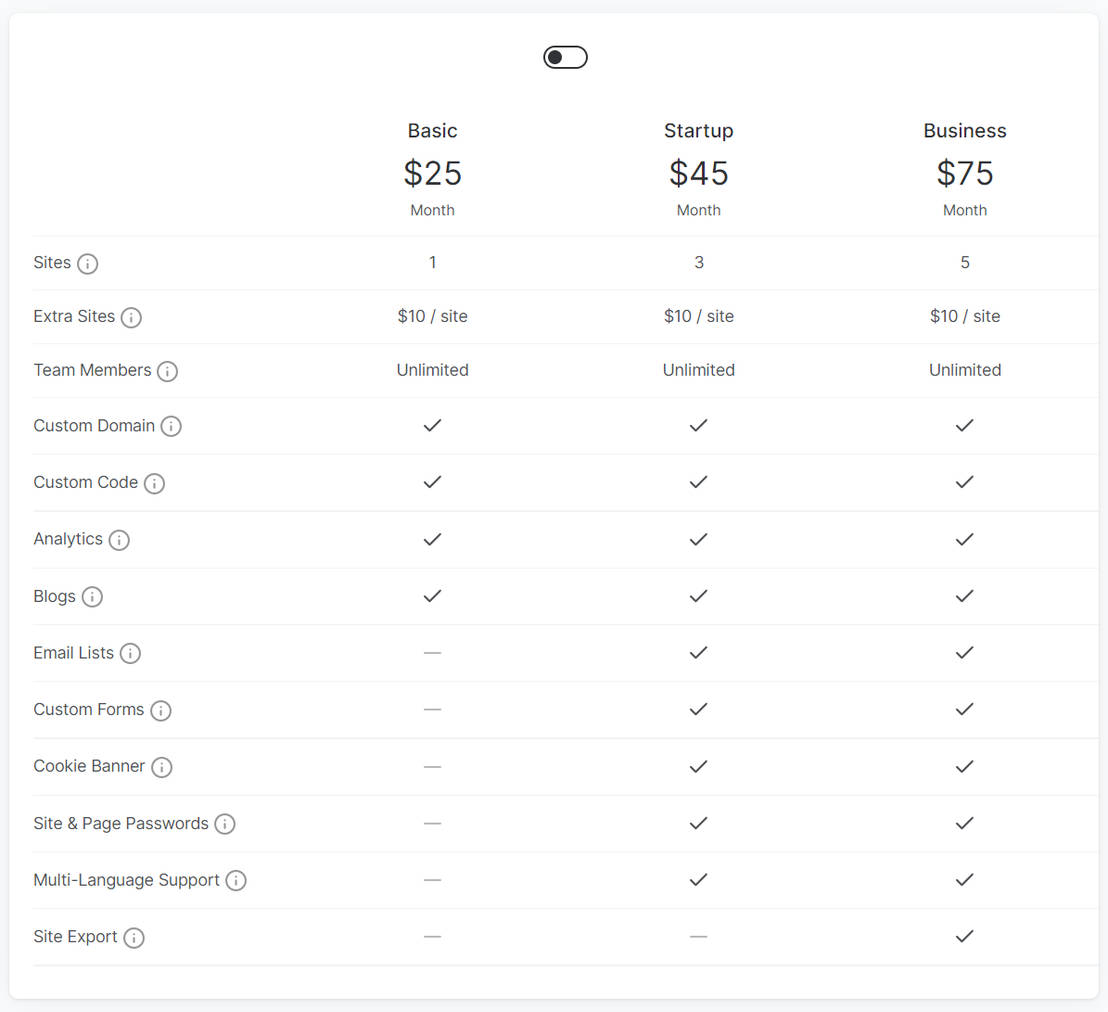Click the Startup Site Export dash
Screen dimensions: 1108x1012
pyautogui.click(x=699, y=936)
